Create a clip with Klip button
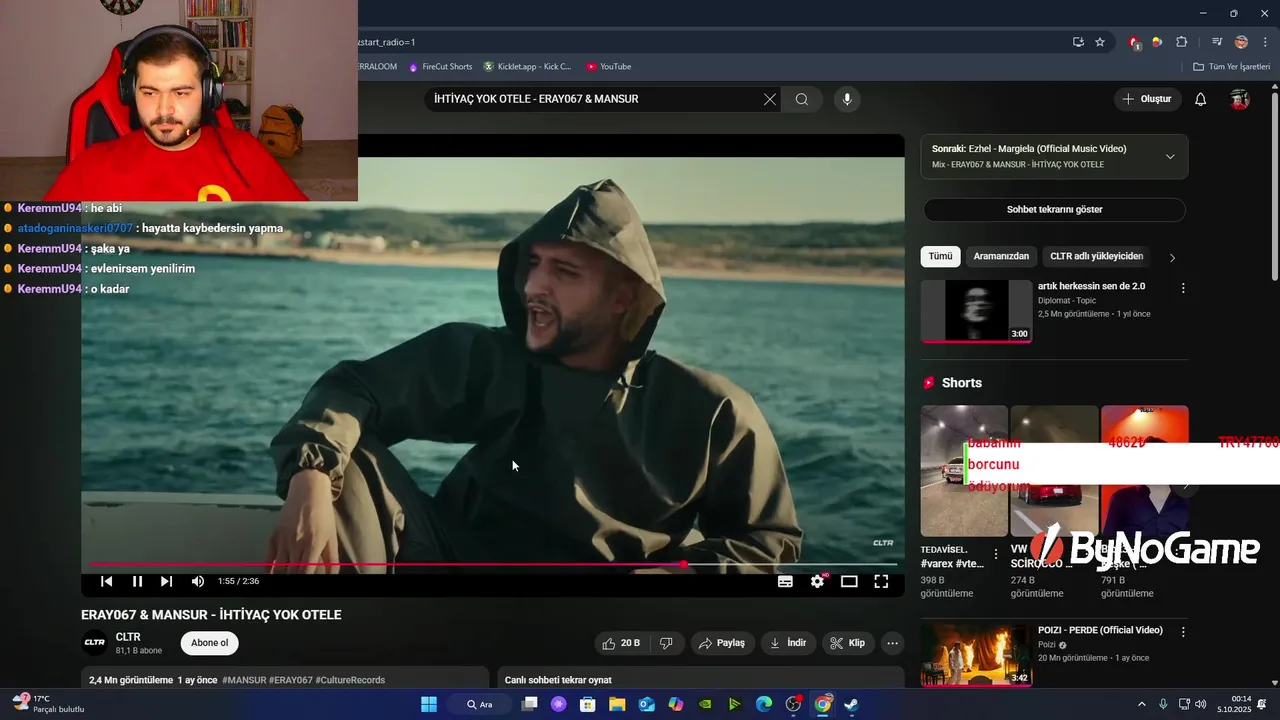This screenshot has height=720, width=1280. click(848, 643)
